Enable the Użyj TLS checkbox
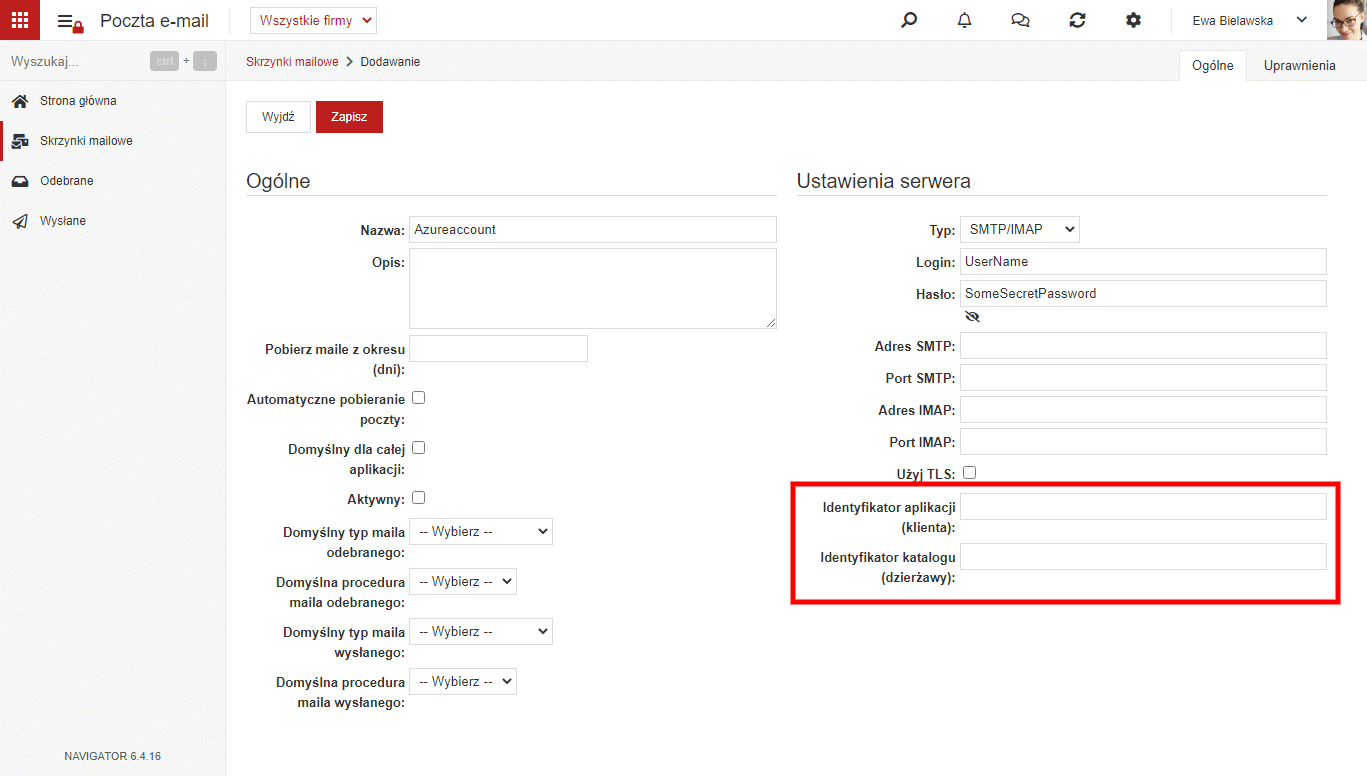The height and width of the screenshot is (776, 1367). click(969, 473)
